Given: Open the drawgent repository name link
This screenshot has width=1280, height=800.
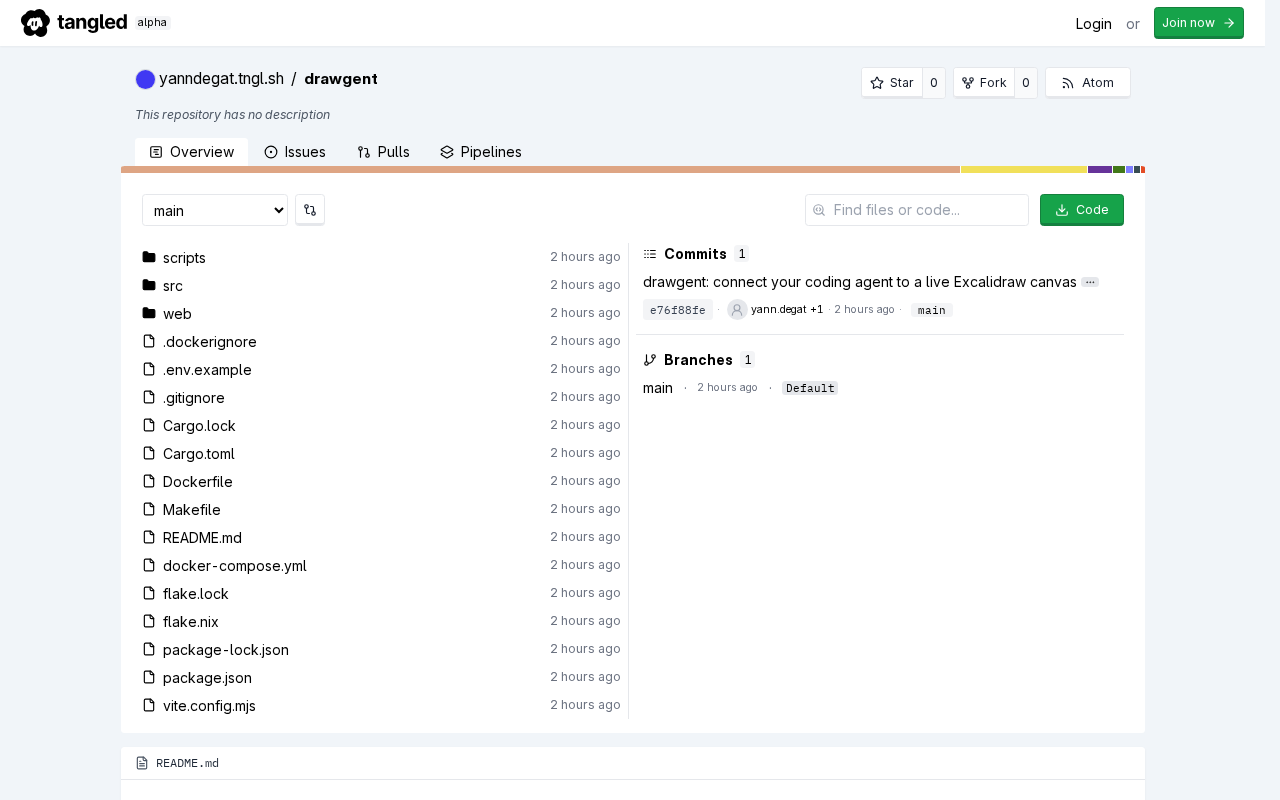Looking at the screenshot, I should coord(341,79).
